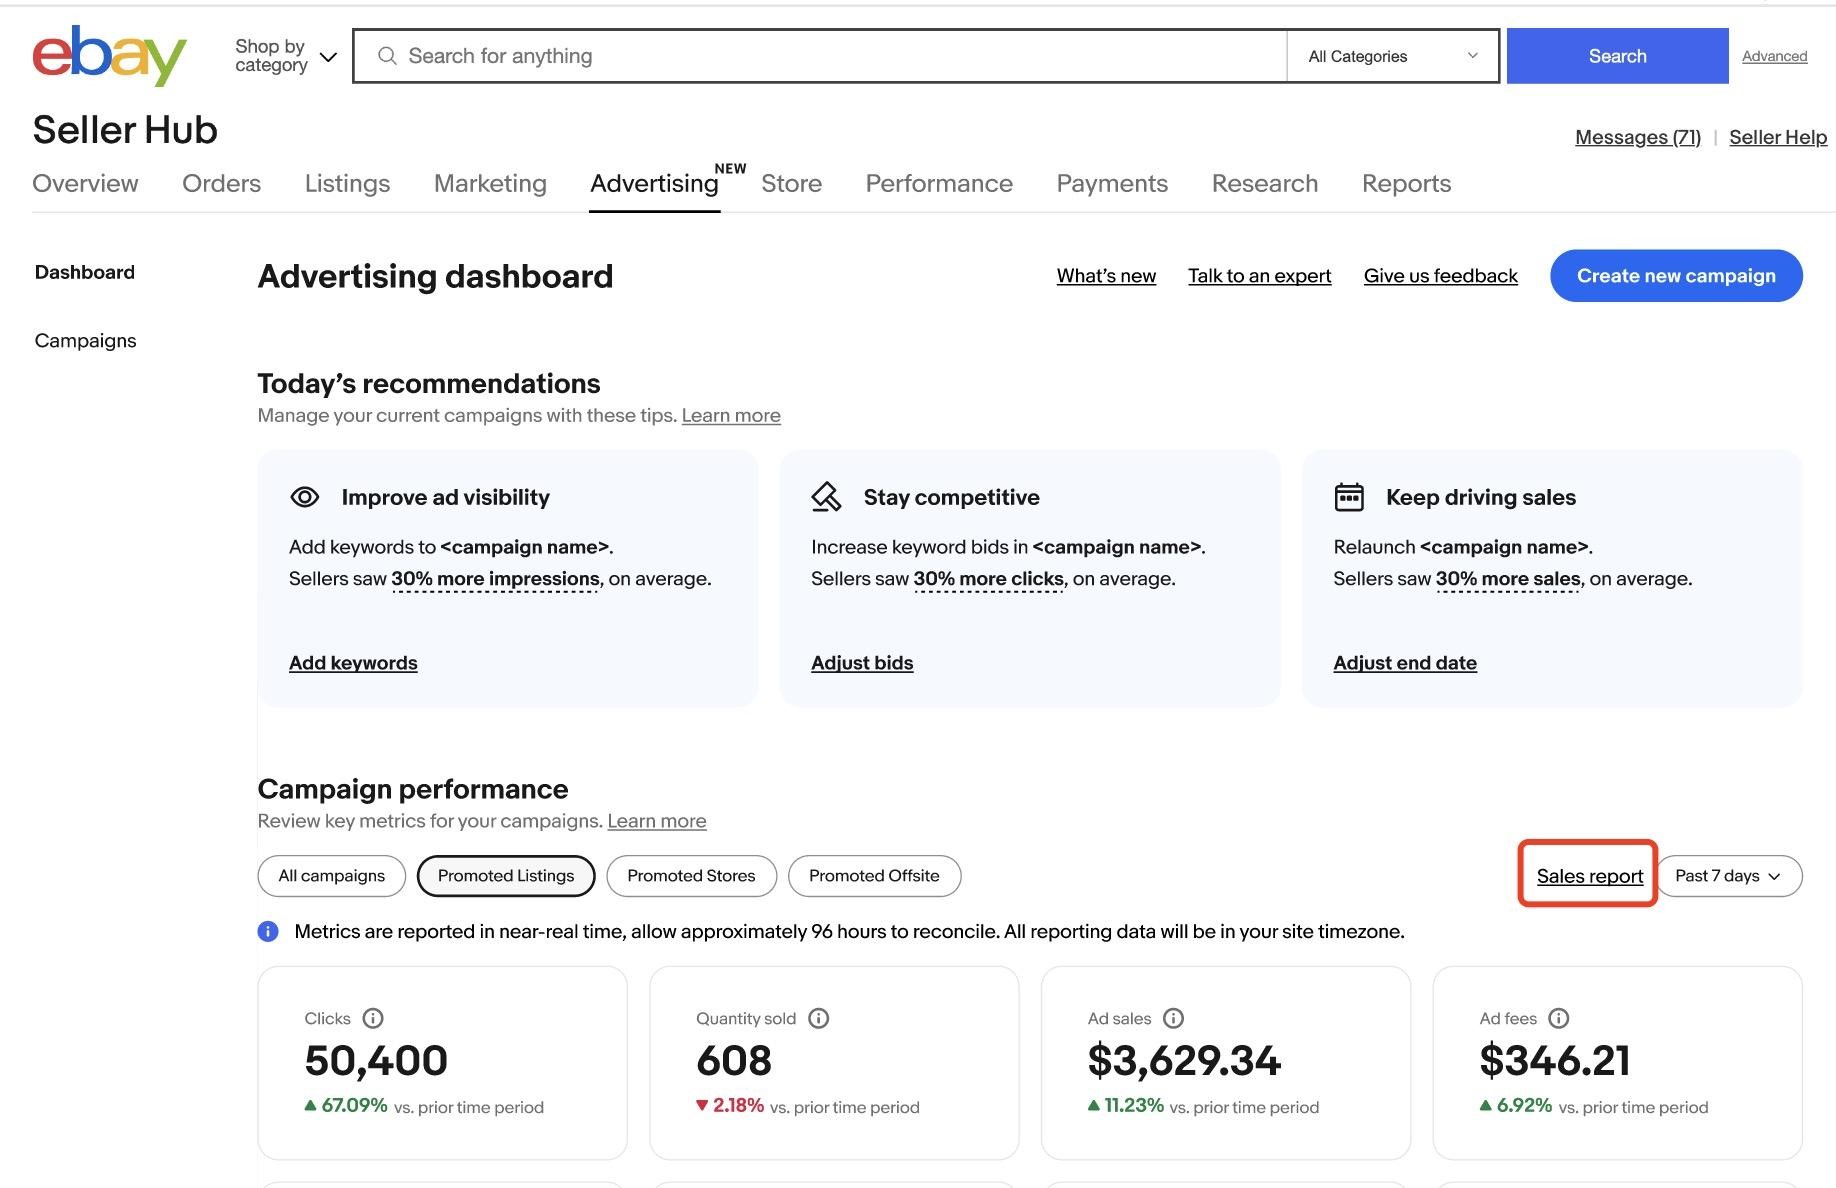Click the calendar icon on Keep driving sales
The width and height of the screenshot is (1836, 1188).
point(1349,497)
